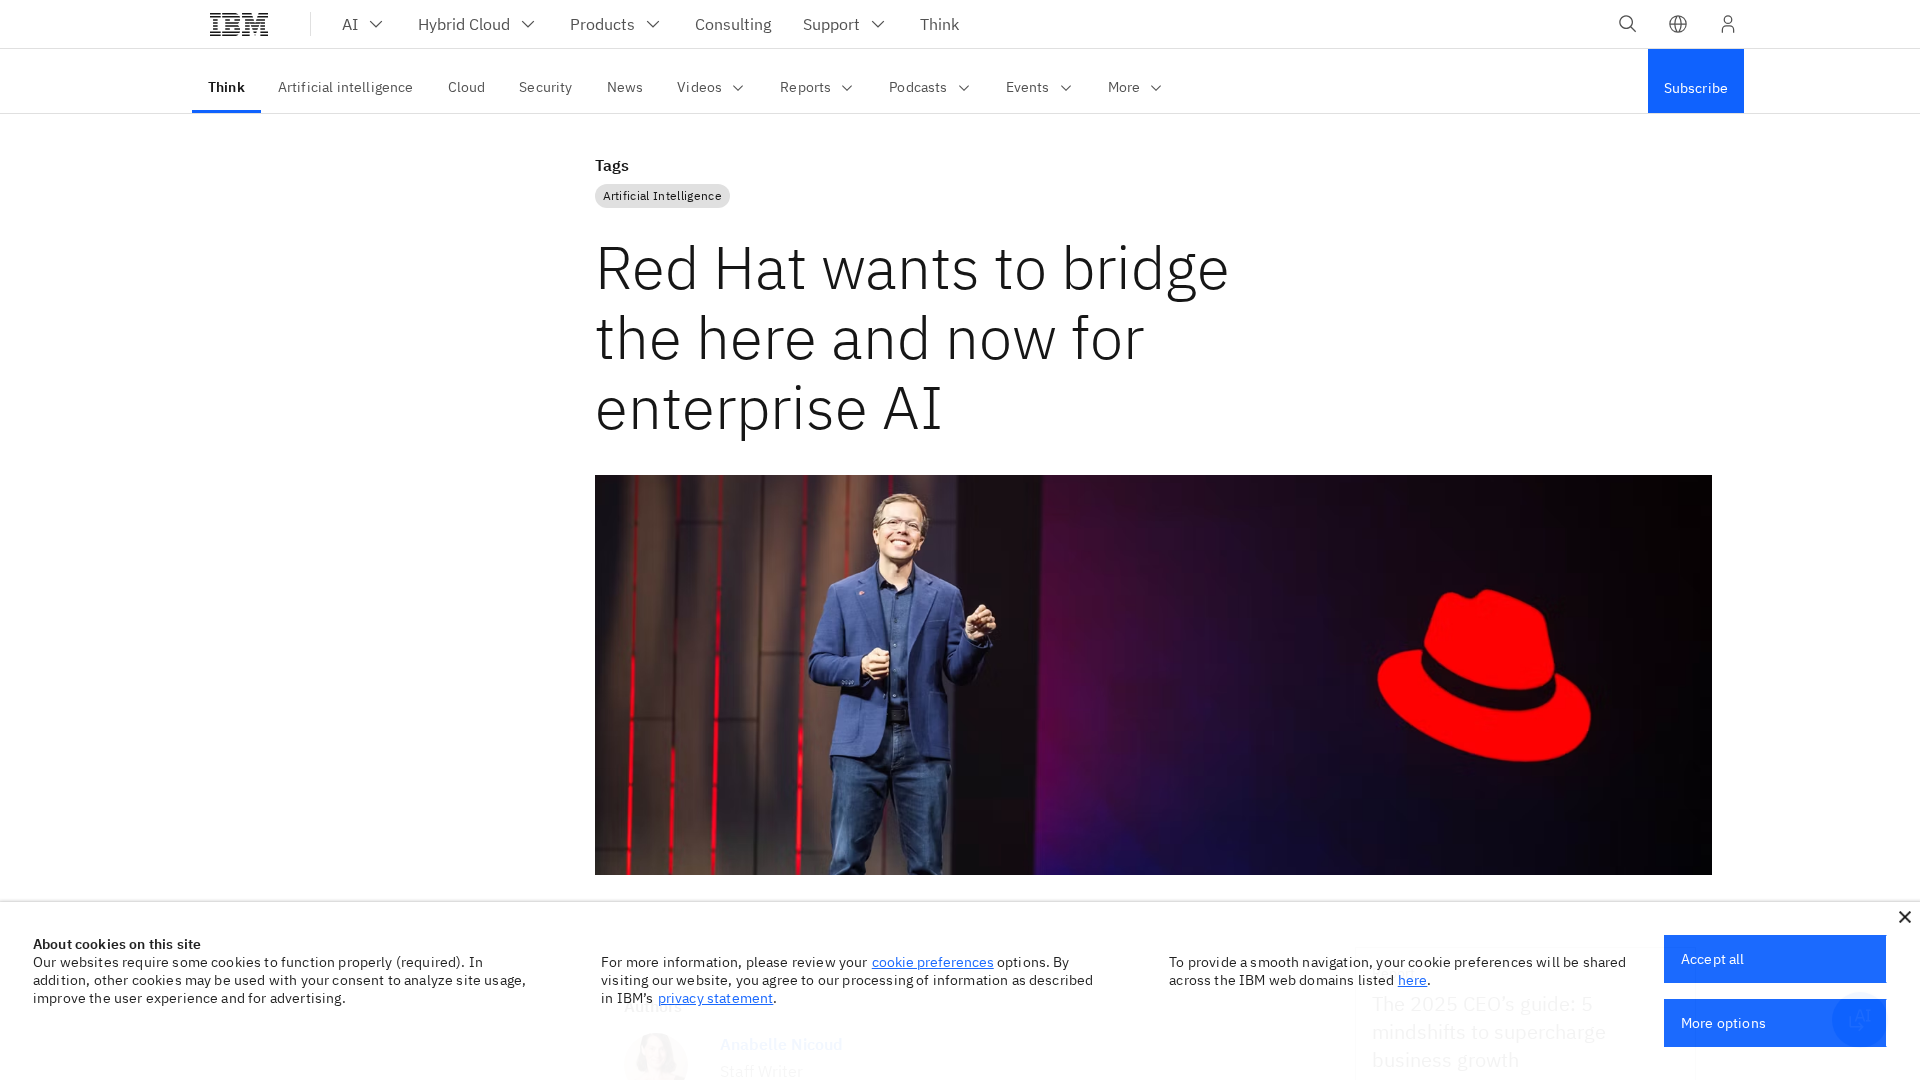Open the search magnifier icon
The height and width of the screenshot is (1080, 1920).
(1627, 24)
